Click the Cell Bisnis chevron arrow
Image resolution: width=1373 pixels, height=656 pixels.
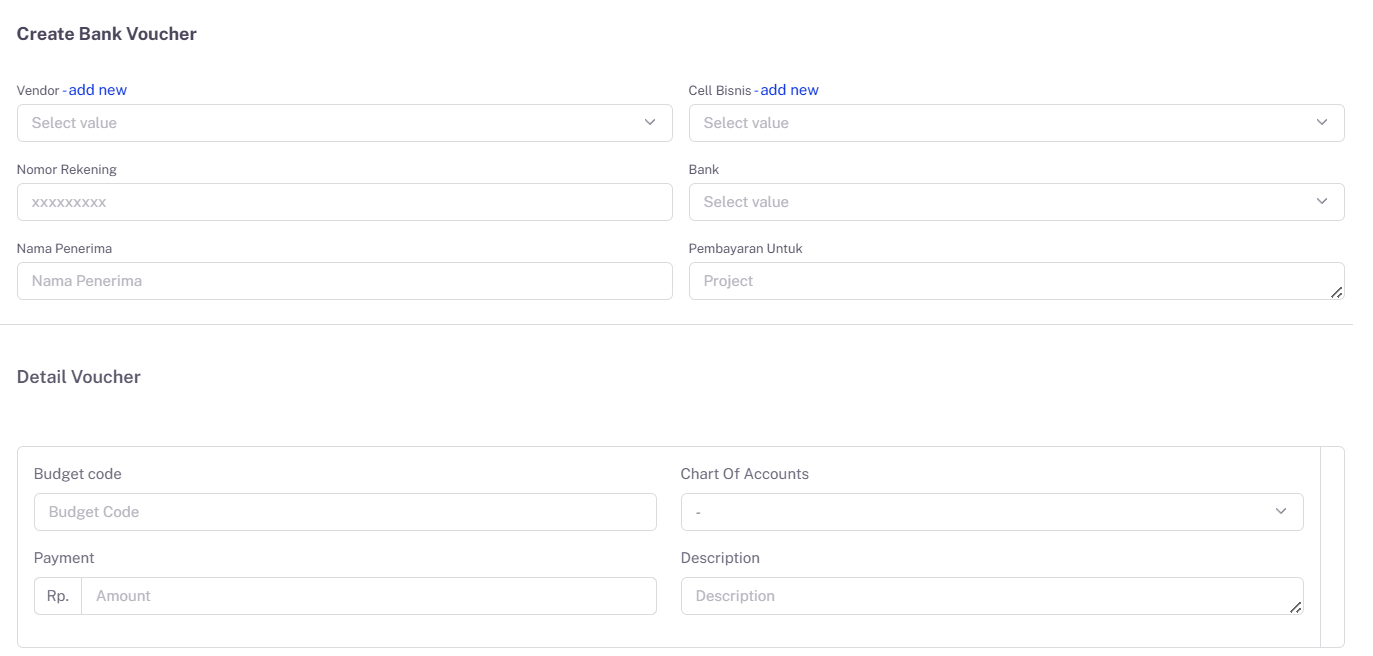coord(1322,122)
